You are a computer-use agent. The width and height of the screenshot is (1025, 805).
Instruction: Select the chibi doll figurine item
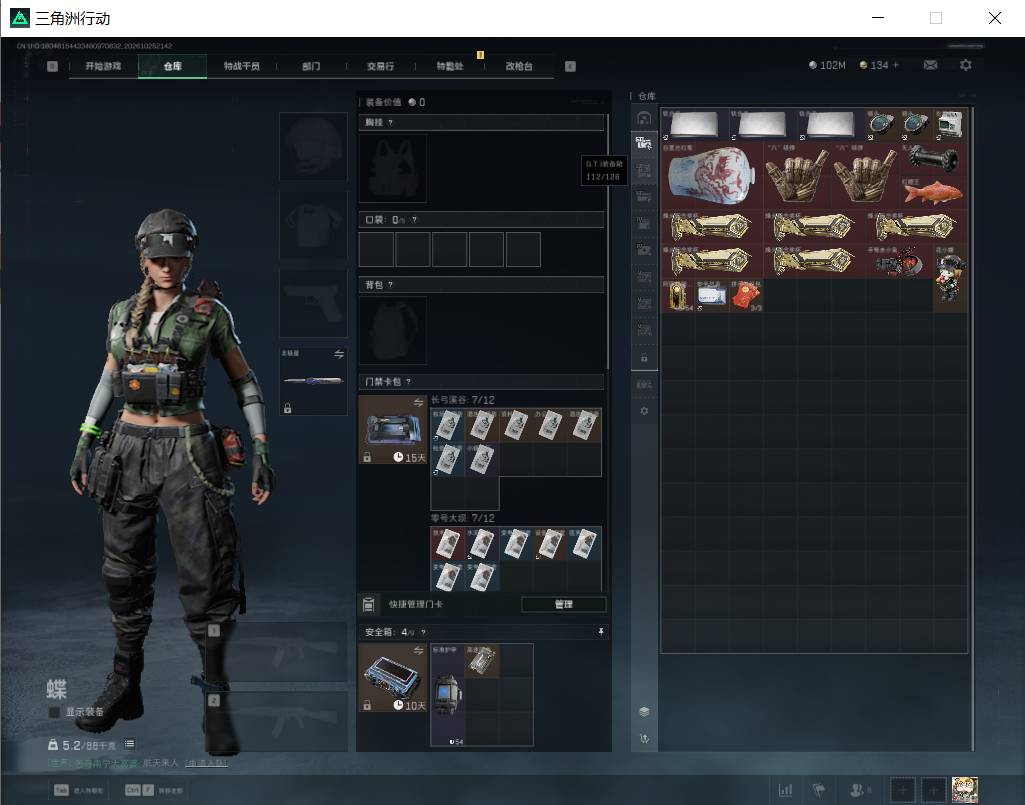pos(950,279)
